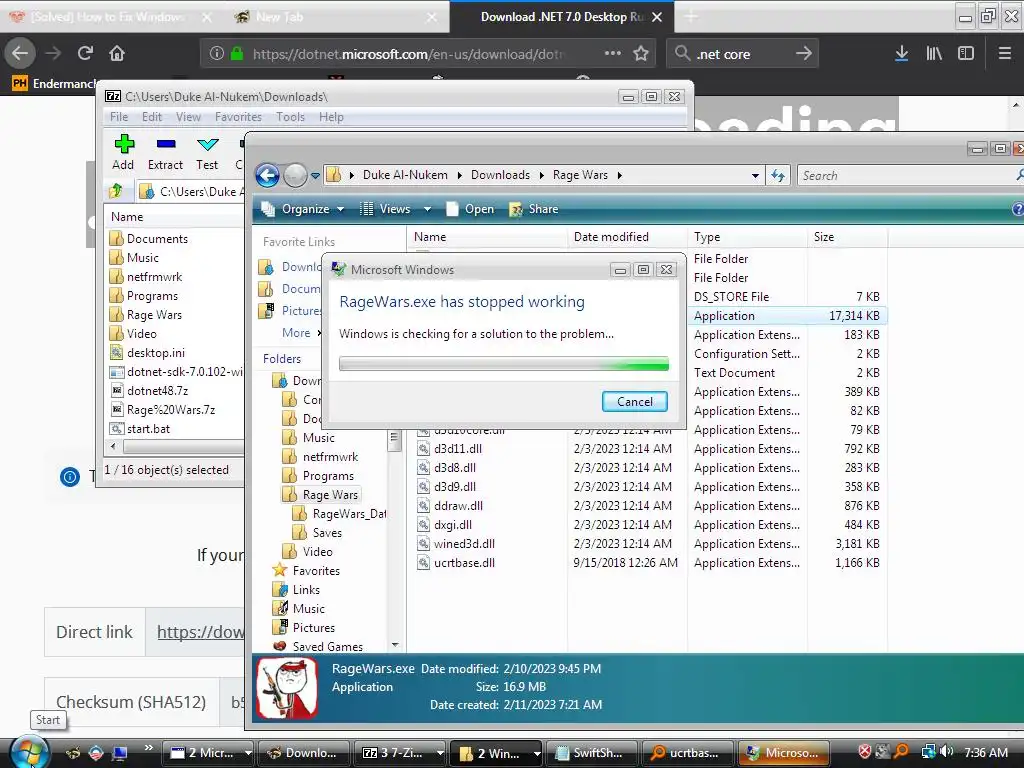This screenshot has height=768, width=1024.
Task: Click the Firefox back arrow
Action: coord(20,53)
